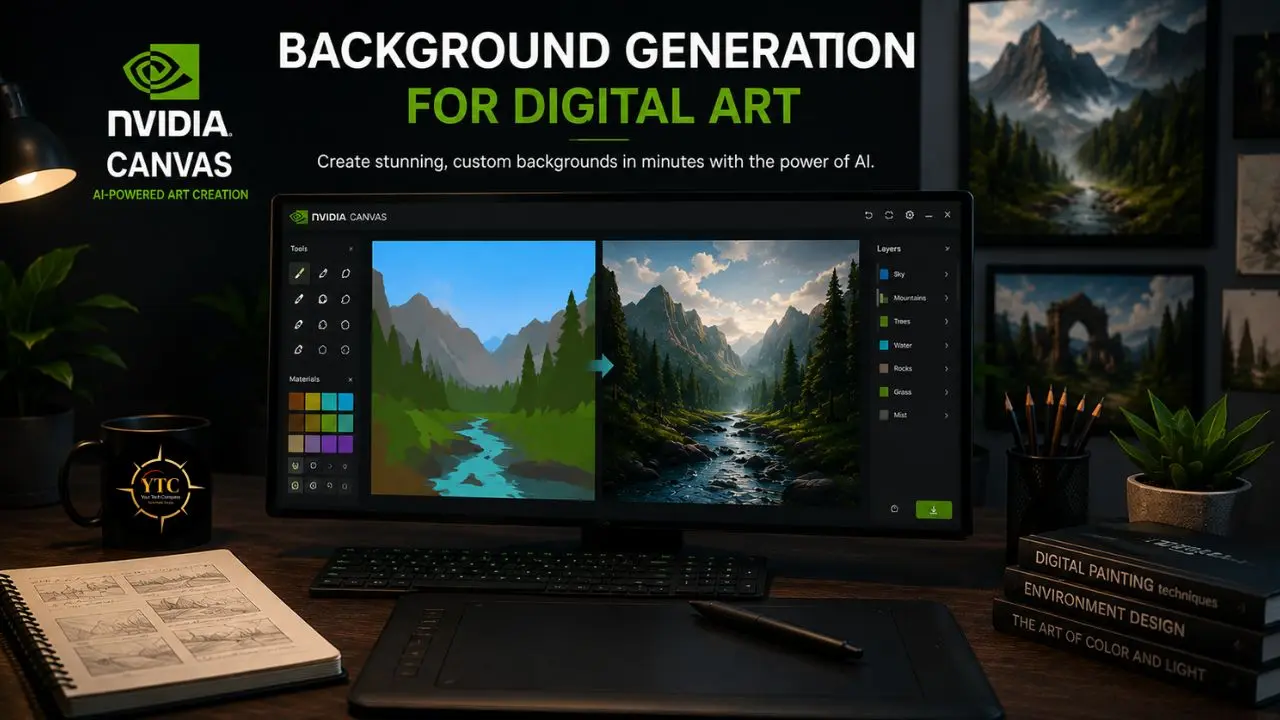Click the gray Mist layer swatch

coord(883,414)
